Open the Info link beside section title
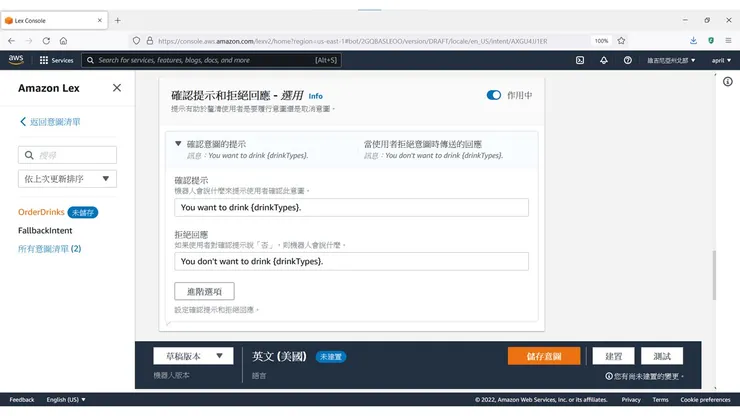This screenshot has height=416, width=740. point(316,96)
